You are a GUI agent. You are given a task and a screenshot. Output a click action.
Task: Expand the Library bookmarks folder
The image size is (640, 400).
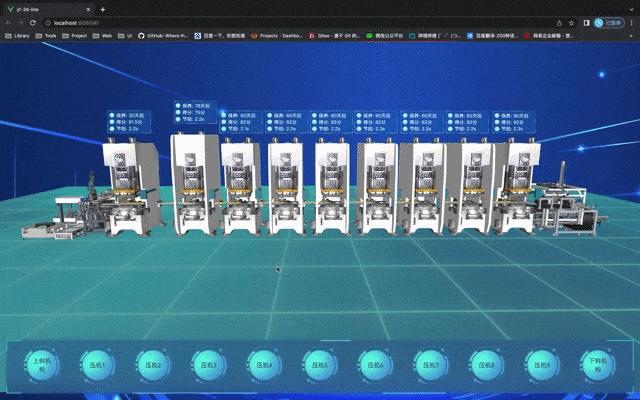point(17,35)
